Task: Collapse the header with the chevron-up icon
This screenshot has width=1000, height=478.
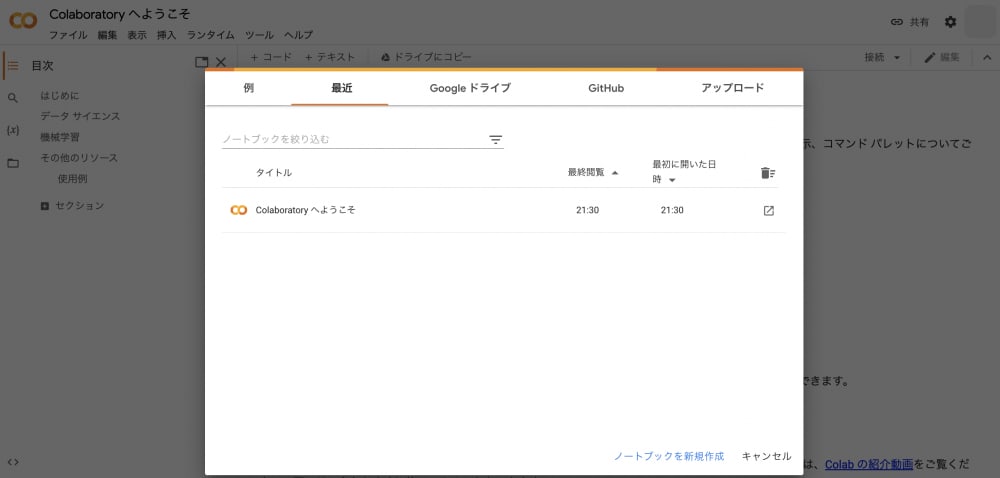Action: coord(987,57)
